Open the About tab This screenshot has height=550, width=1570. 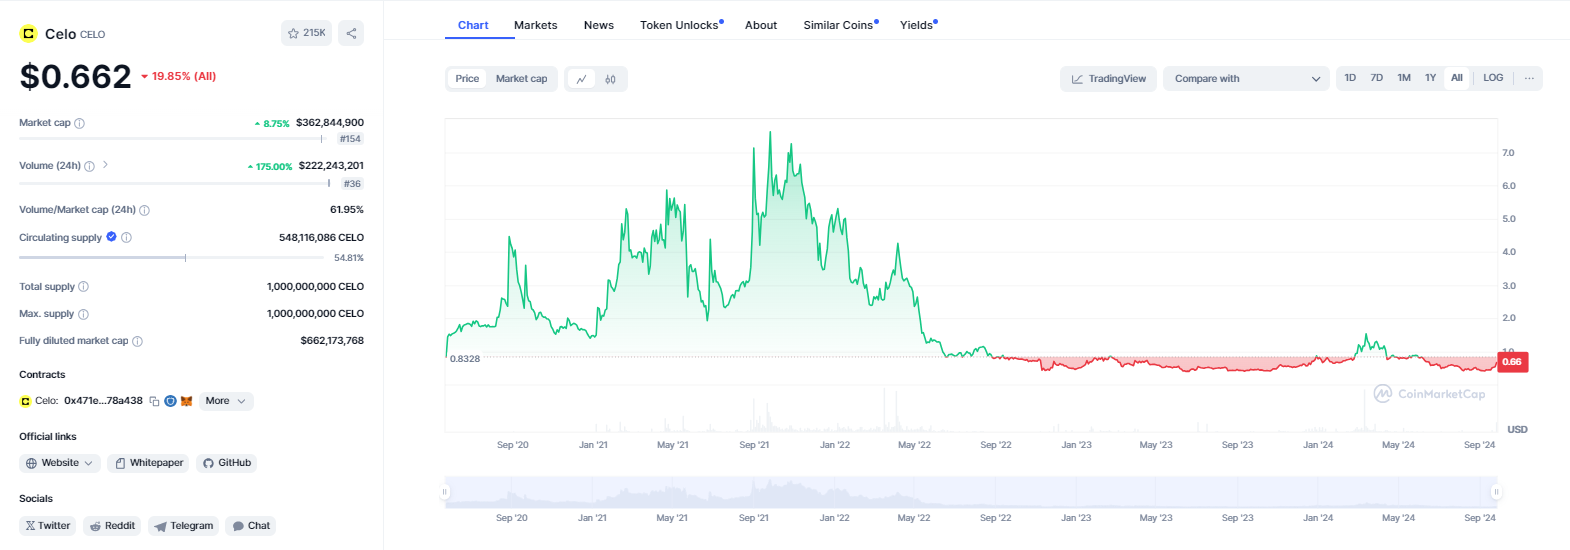761,25
